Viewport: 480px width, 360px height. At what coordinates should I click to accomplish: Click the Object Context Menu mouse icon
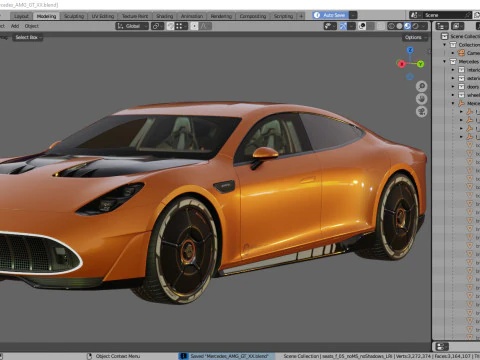point(89,356)
